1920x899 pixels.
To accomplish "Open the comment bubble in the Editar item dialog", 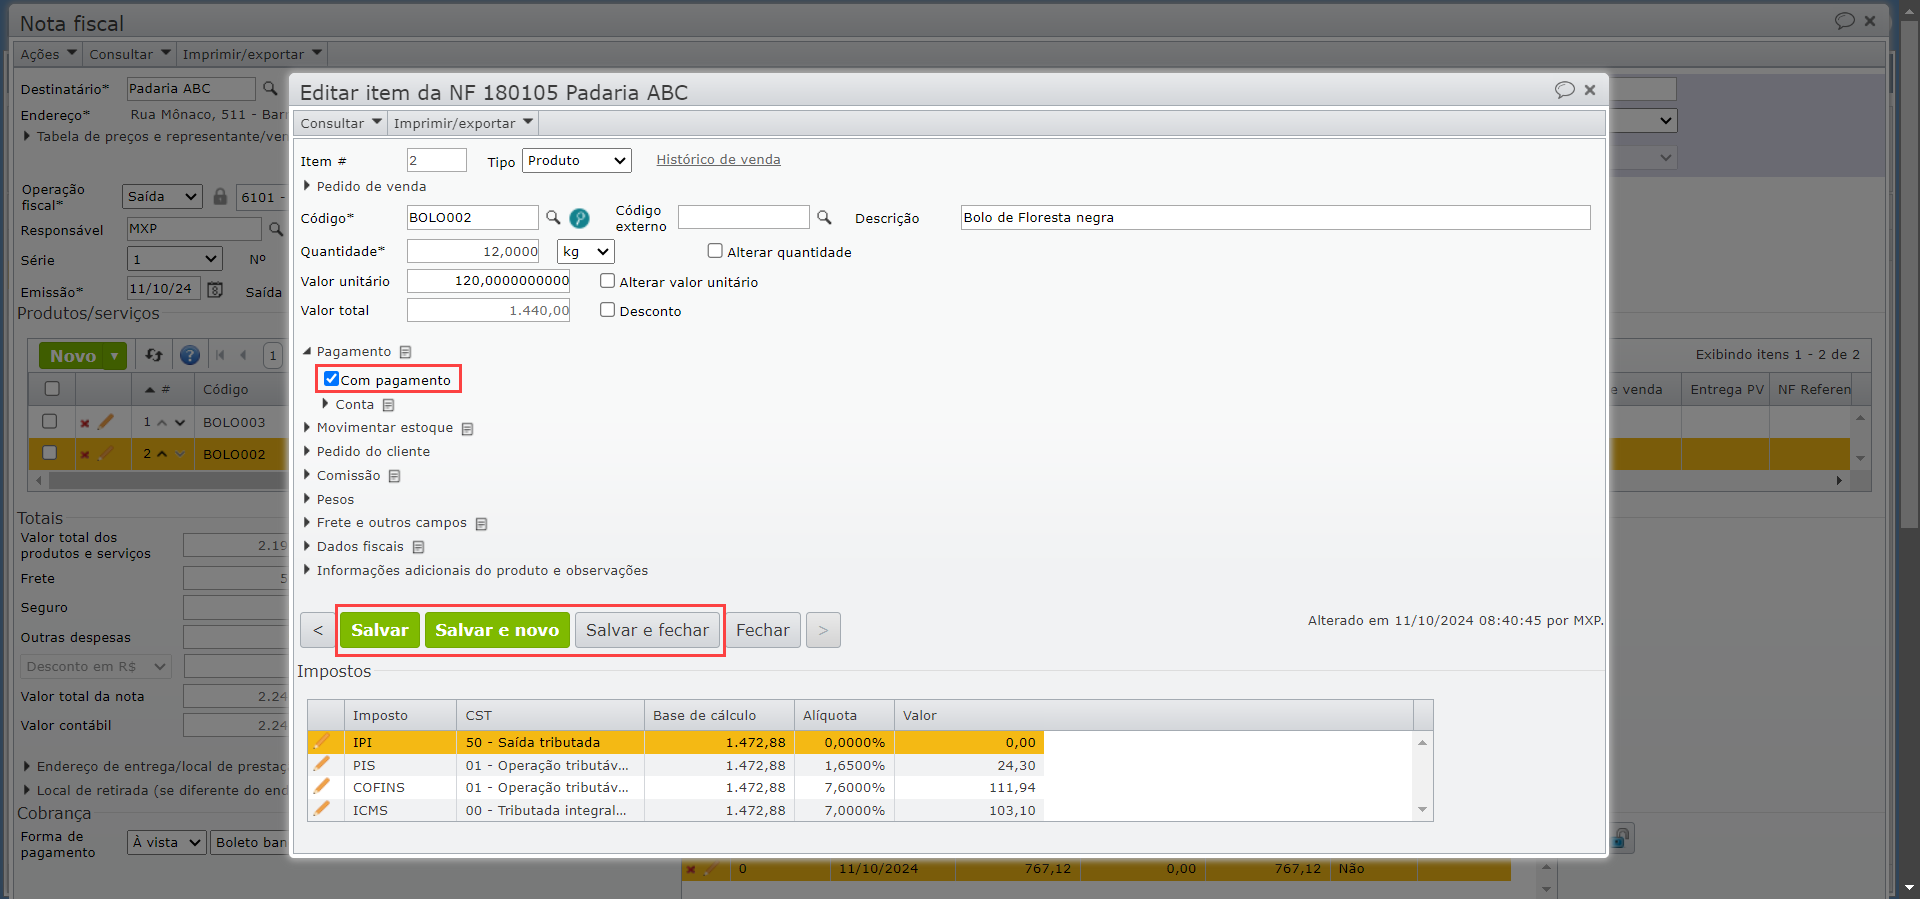I will coord(1565,90).
